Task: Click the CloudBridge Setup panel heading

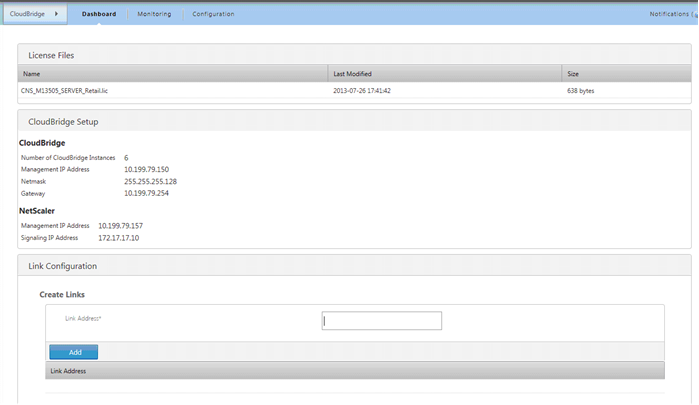Action: pyautogui.click(x=63, y=122)
